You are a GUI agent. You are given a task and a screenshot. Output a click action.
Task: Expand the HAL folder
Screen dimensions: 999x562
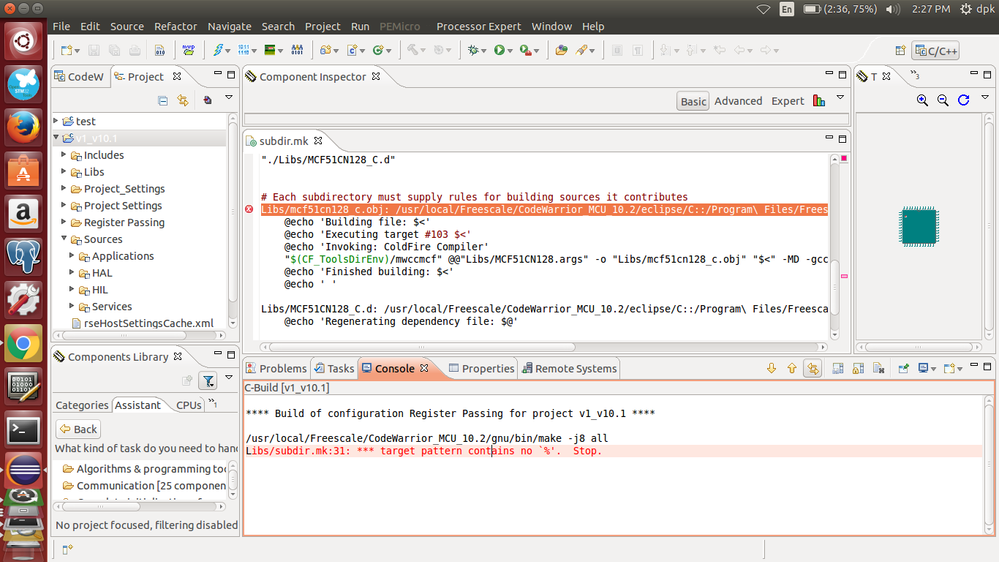click(x=72, y=272)
